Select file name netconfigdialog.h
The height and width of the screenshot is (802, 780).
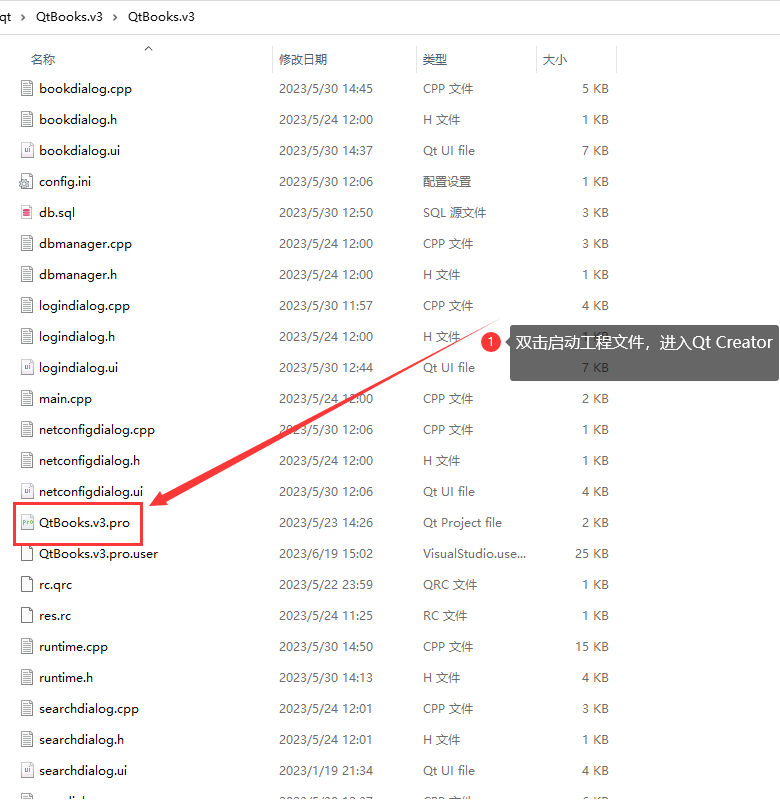[90, 460]
